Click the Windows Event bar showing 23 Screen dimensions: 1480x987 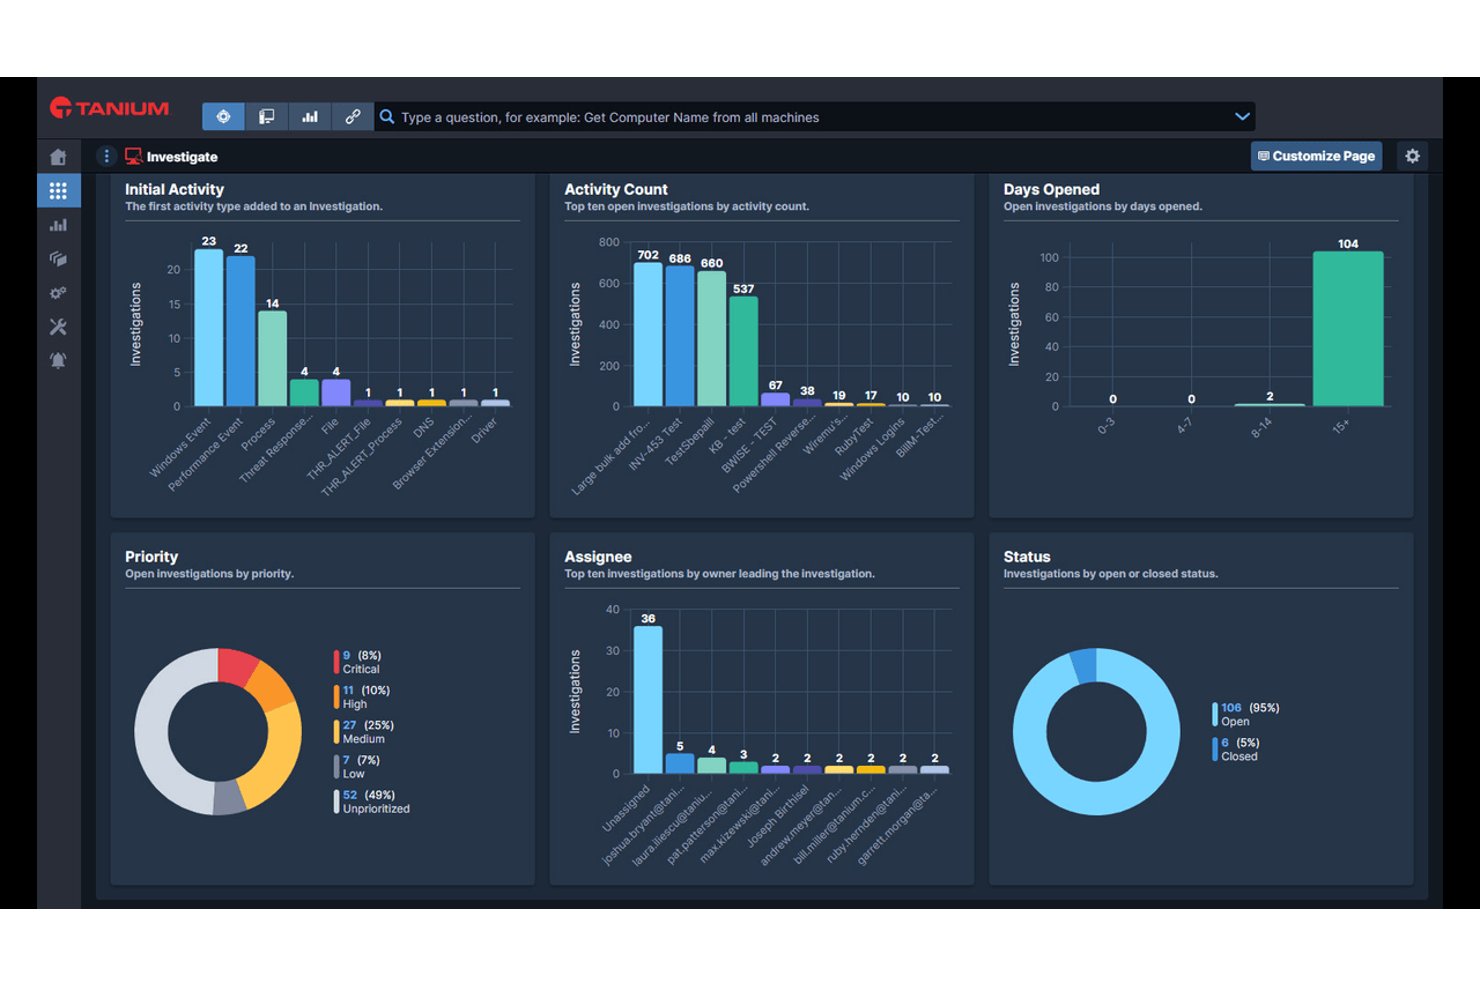tap(208, 328)
